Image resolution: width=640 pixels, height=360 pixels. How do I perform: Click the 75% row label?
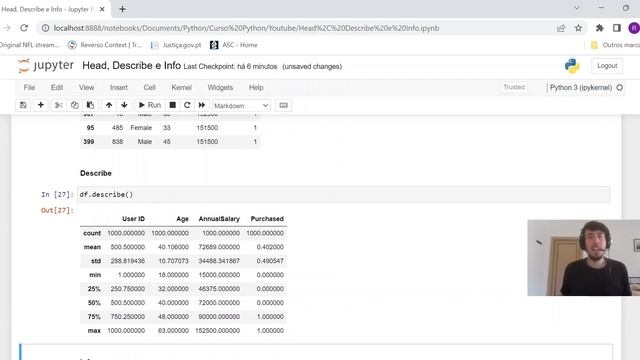tap(94, 317)
